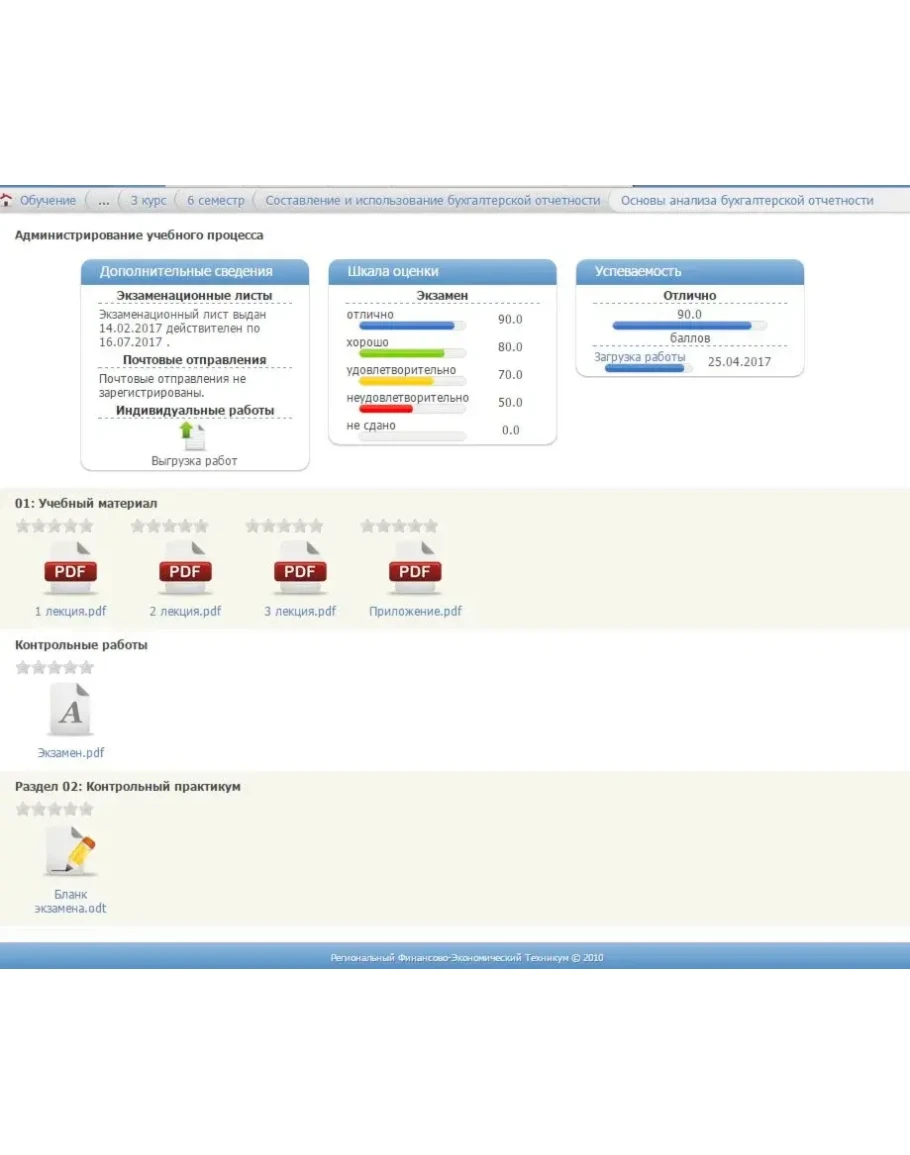Open Составление и использование бухгалтерской отчетности breadcrumb
This screenshot has width=910, height=1155.
pyautogui.click(x=432, y=200)
